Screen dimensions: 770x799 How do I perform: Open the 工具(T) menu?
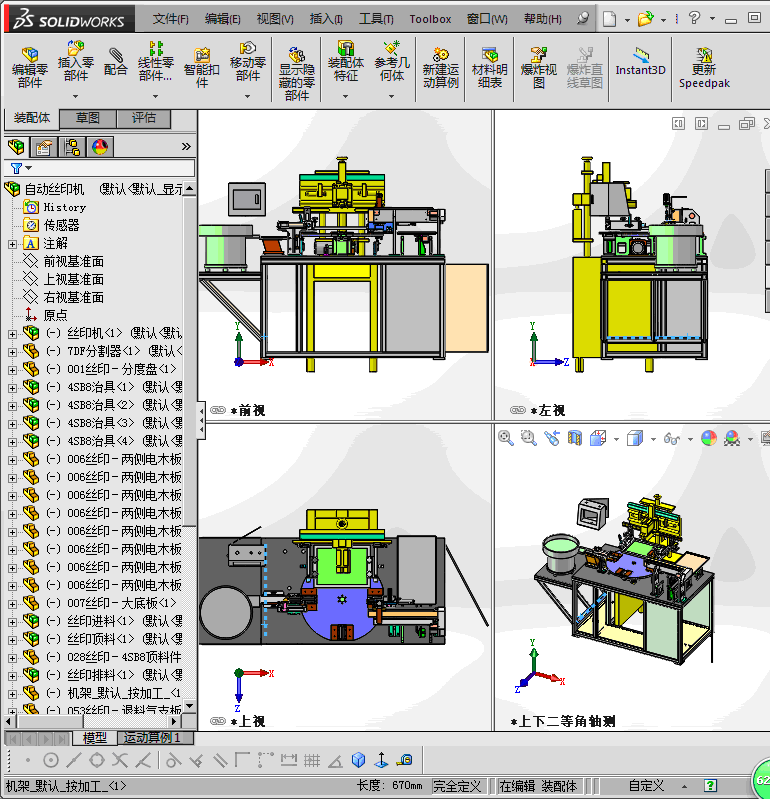[376, 19]
